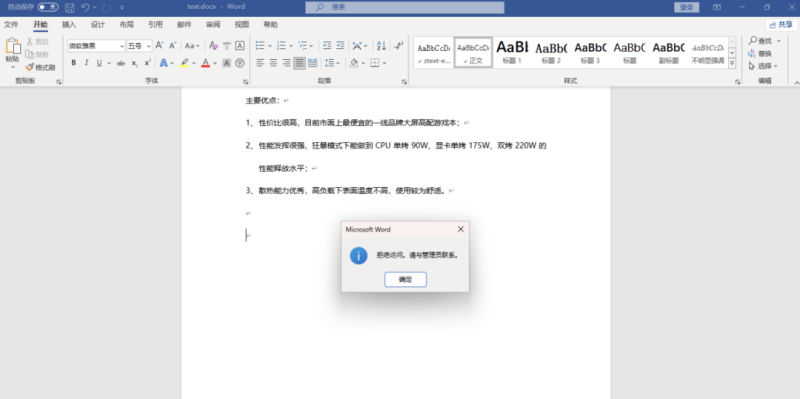Click the Replace (替换) icon
800x399 pixels.
pyautogui.click(x=752, y=53)
